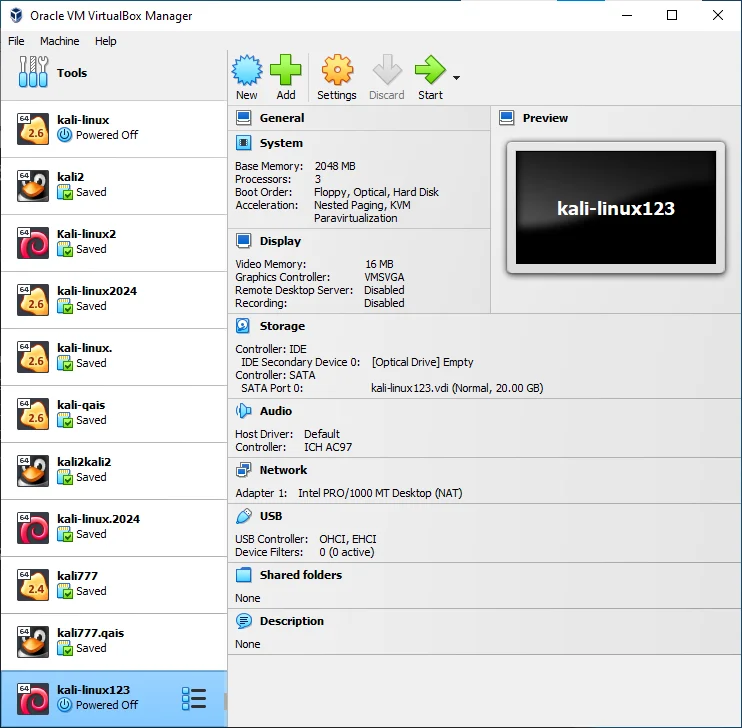Start the VM with the green arrow
Viewport: 742px width, 728px height.
(x=430, y=70)
